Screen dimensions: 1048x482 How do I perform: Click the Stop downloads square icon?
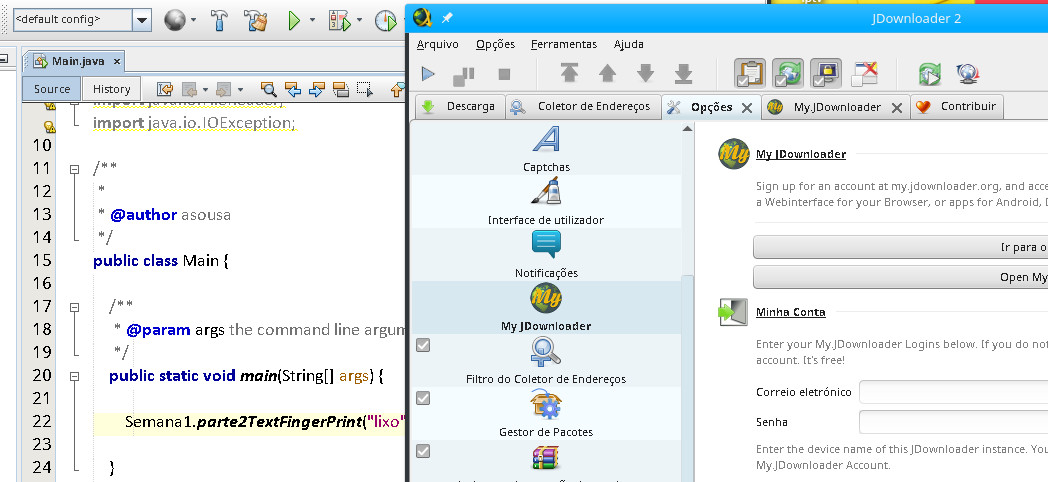tap(505, 74)
